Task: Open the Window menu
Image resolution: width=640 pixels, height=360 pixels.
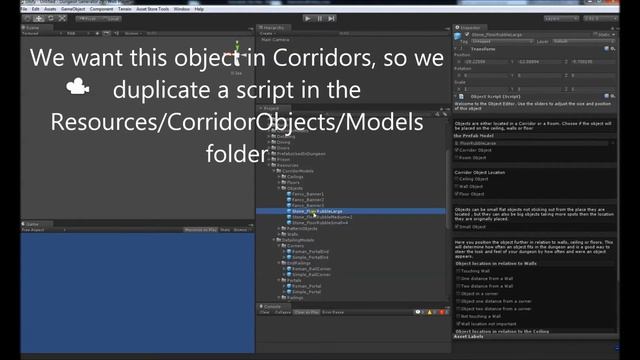Action: [x=182, y=9]
